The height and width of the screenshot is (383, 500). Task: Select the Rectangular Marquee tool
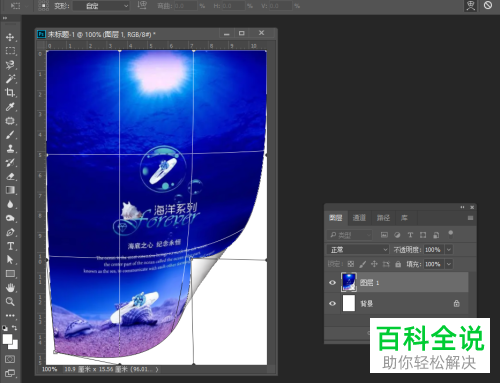[10, 51]
